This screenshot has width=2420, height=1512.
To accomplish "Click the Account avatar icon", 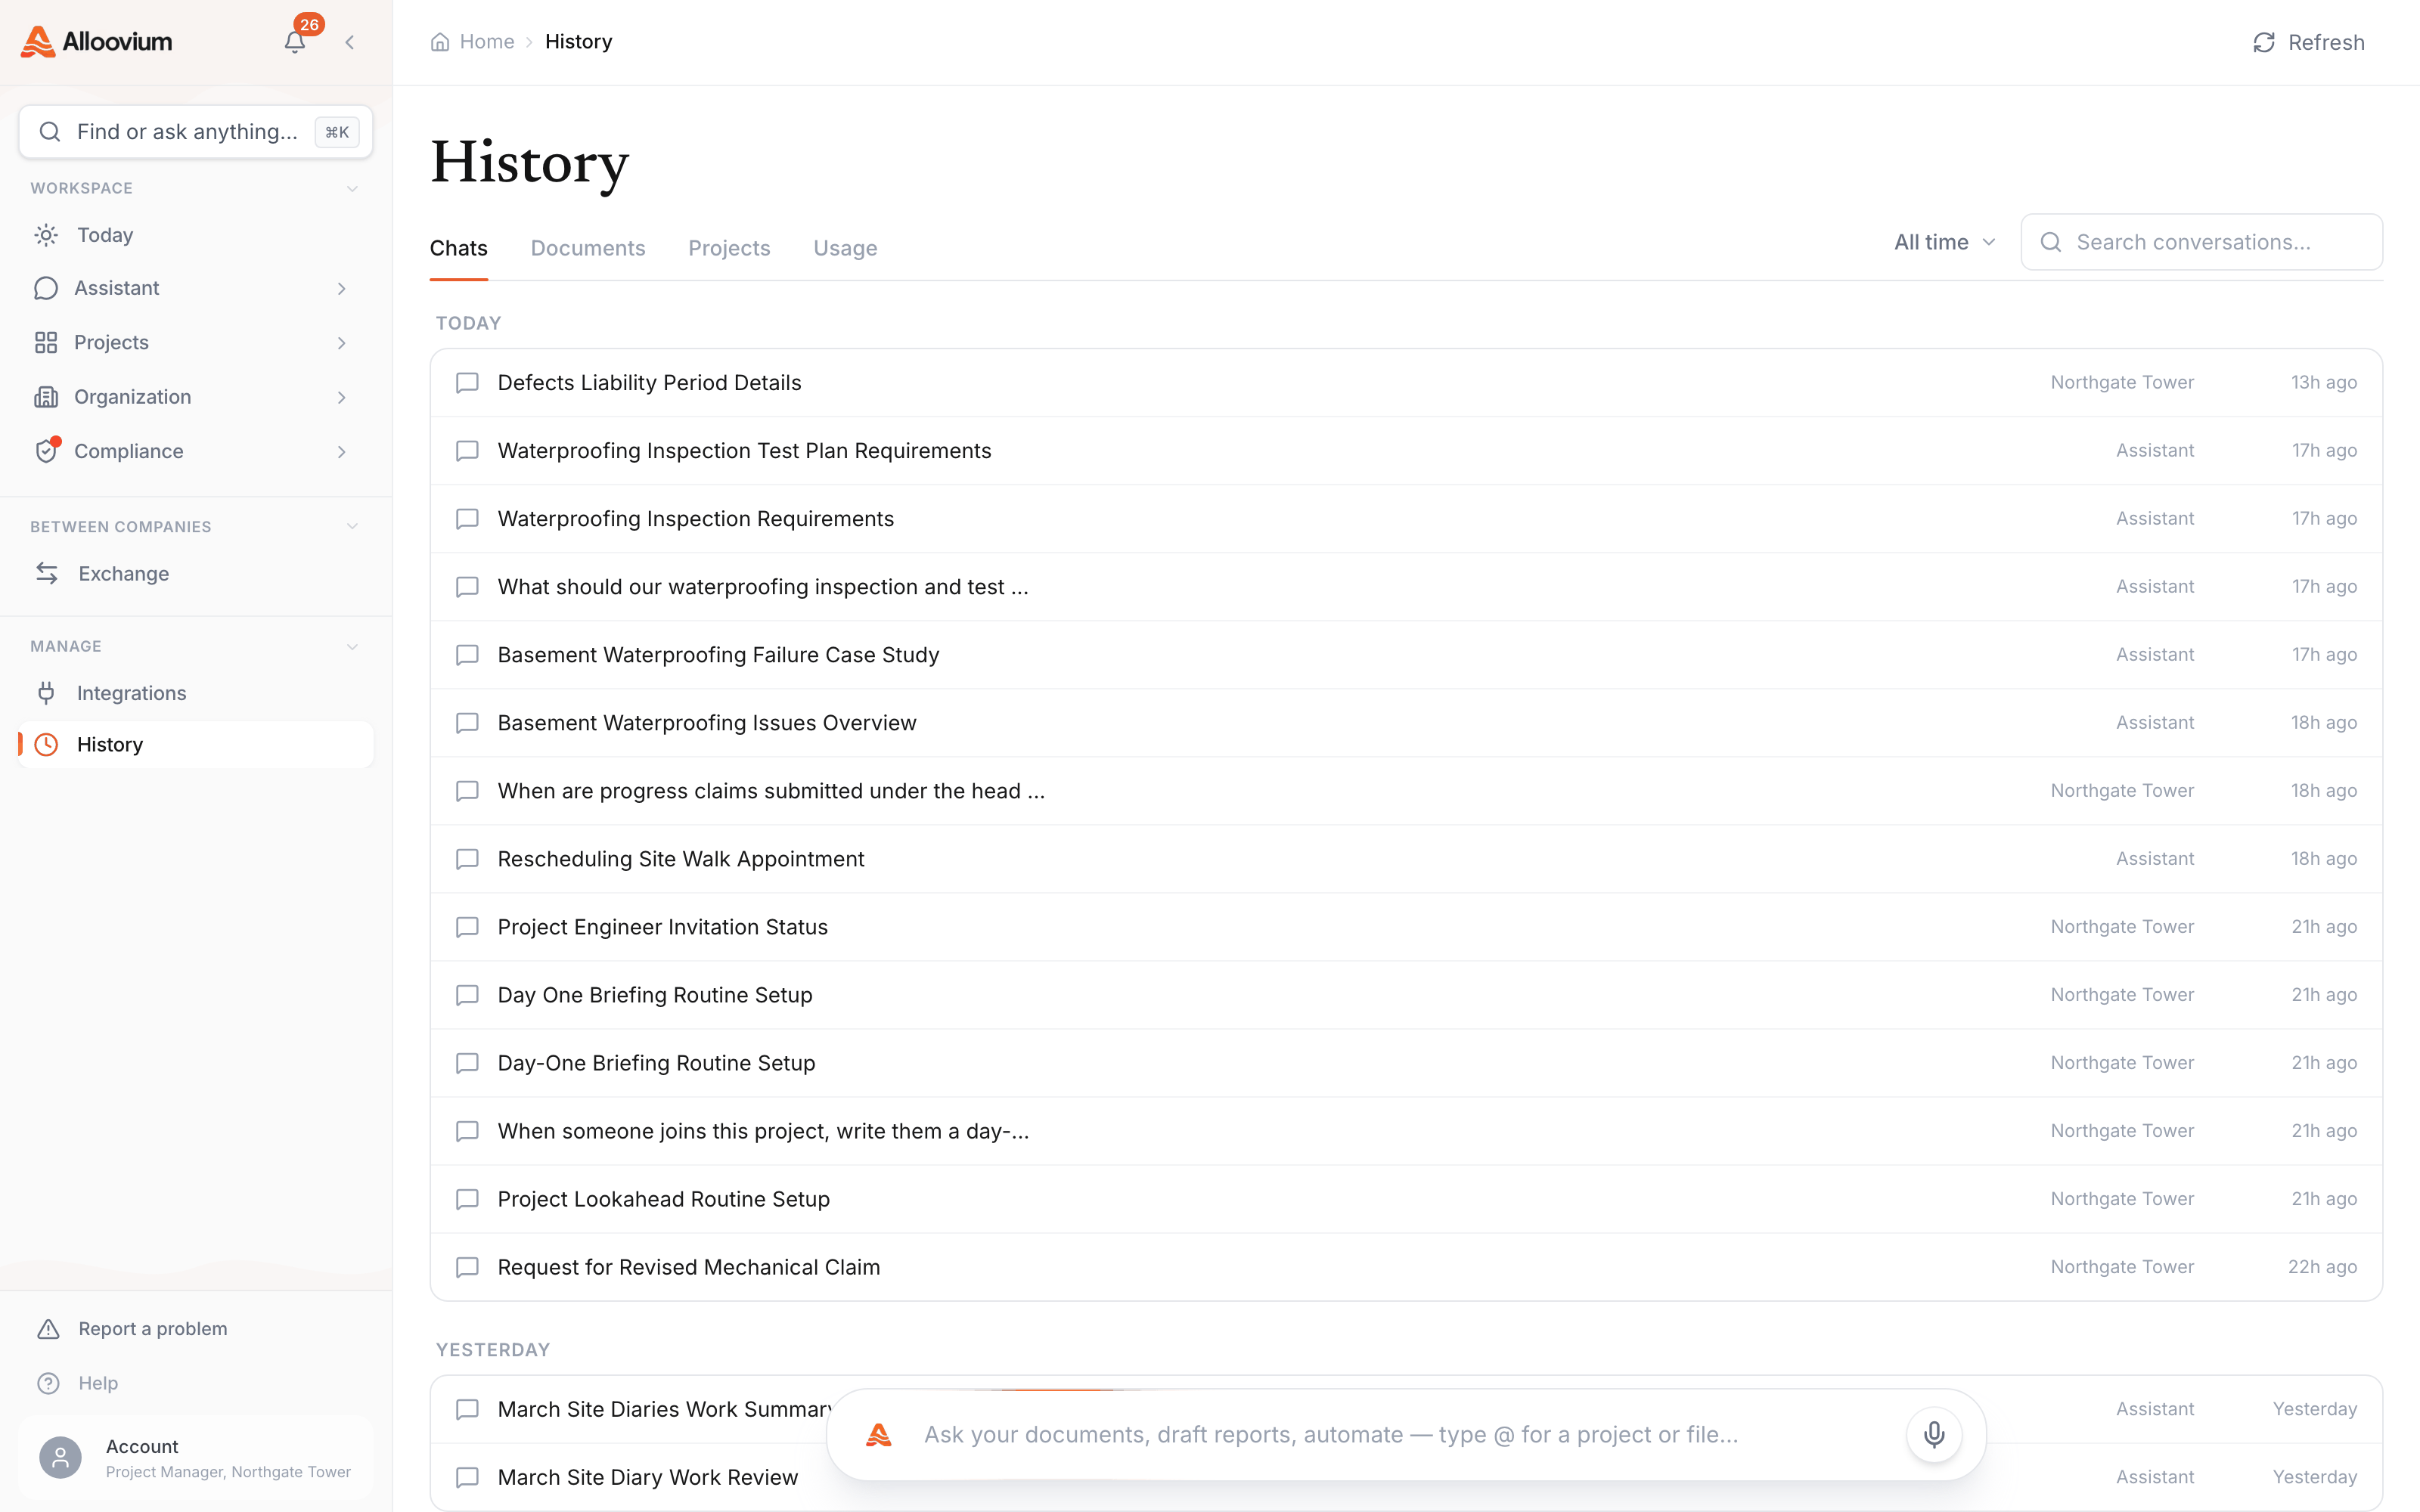I will pos(60,1458).
